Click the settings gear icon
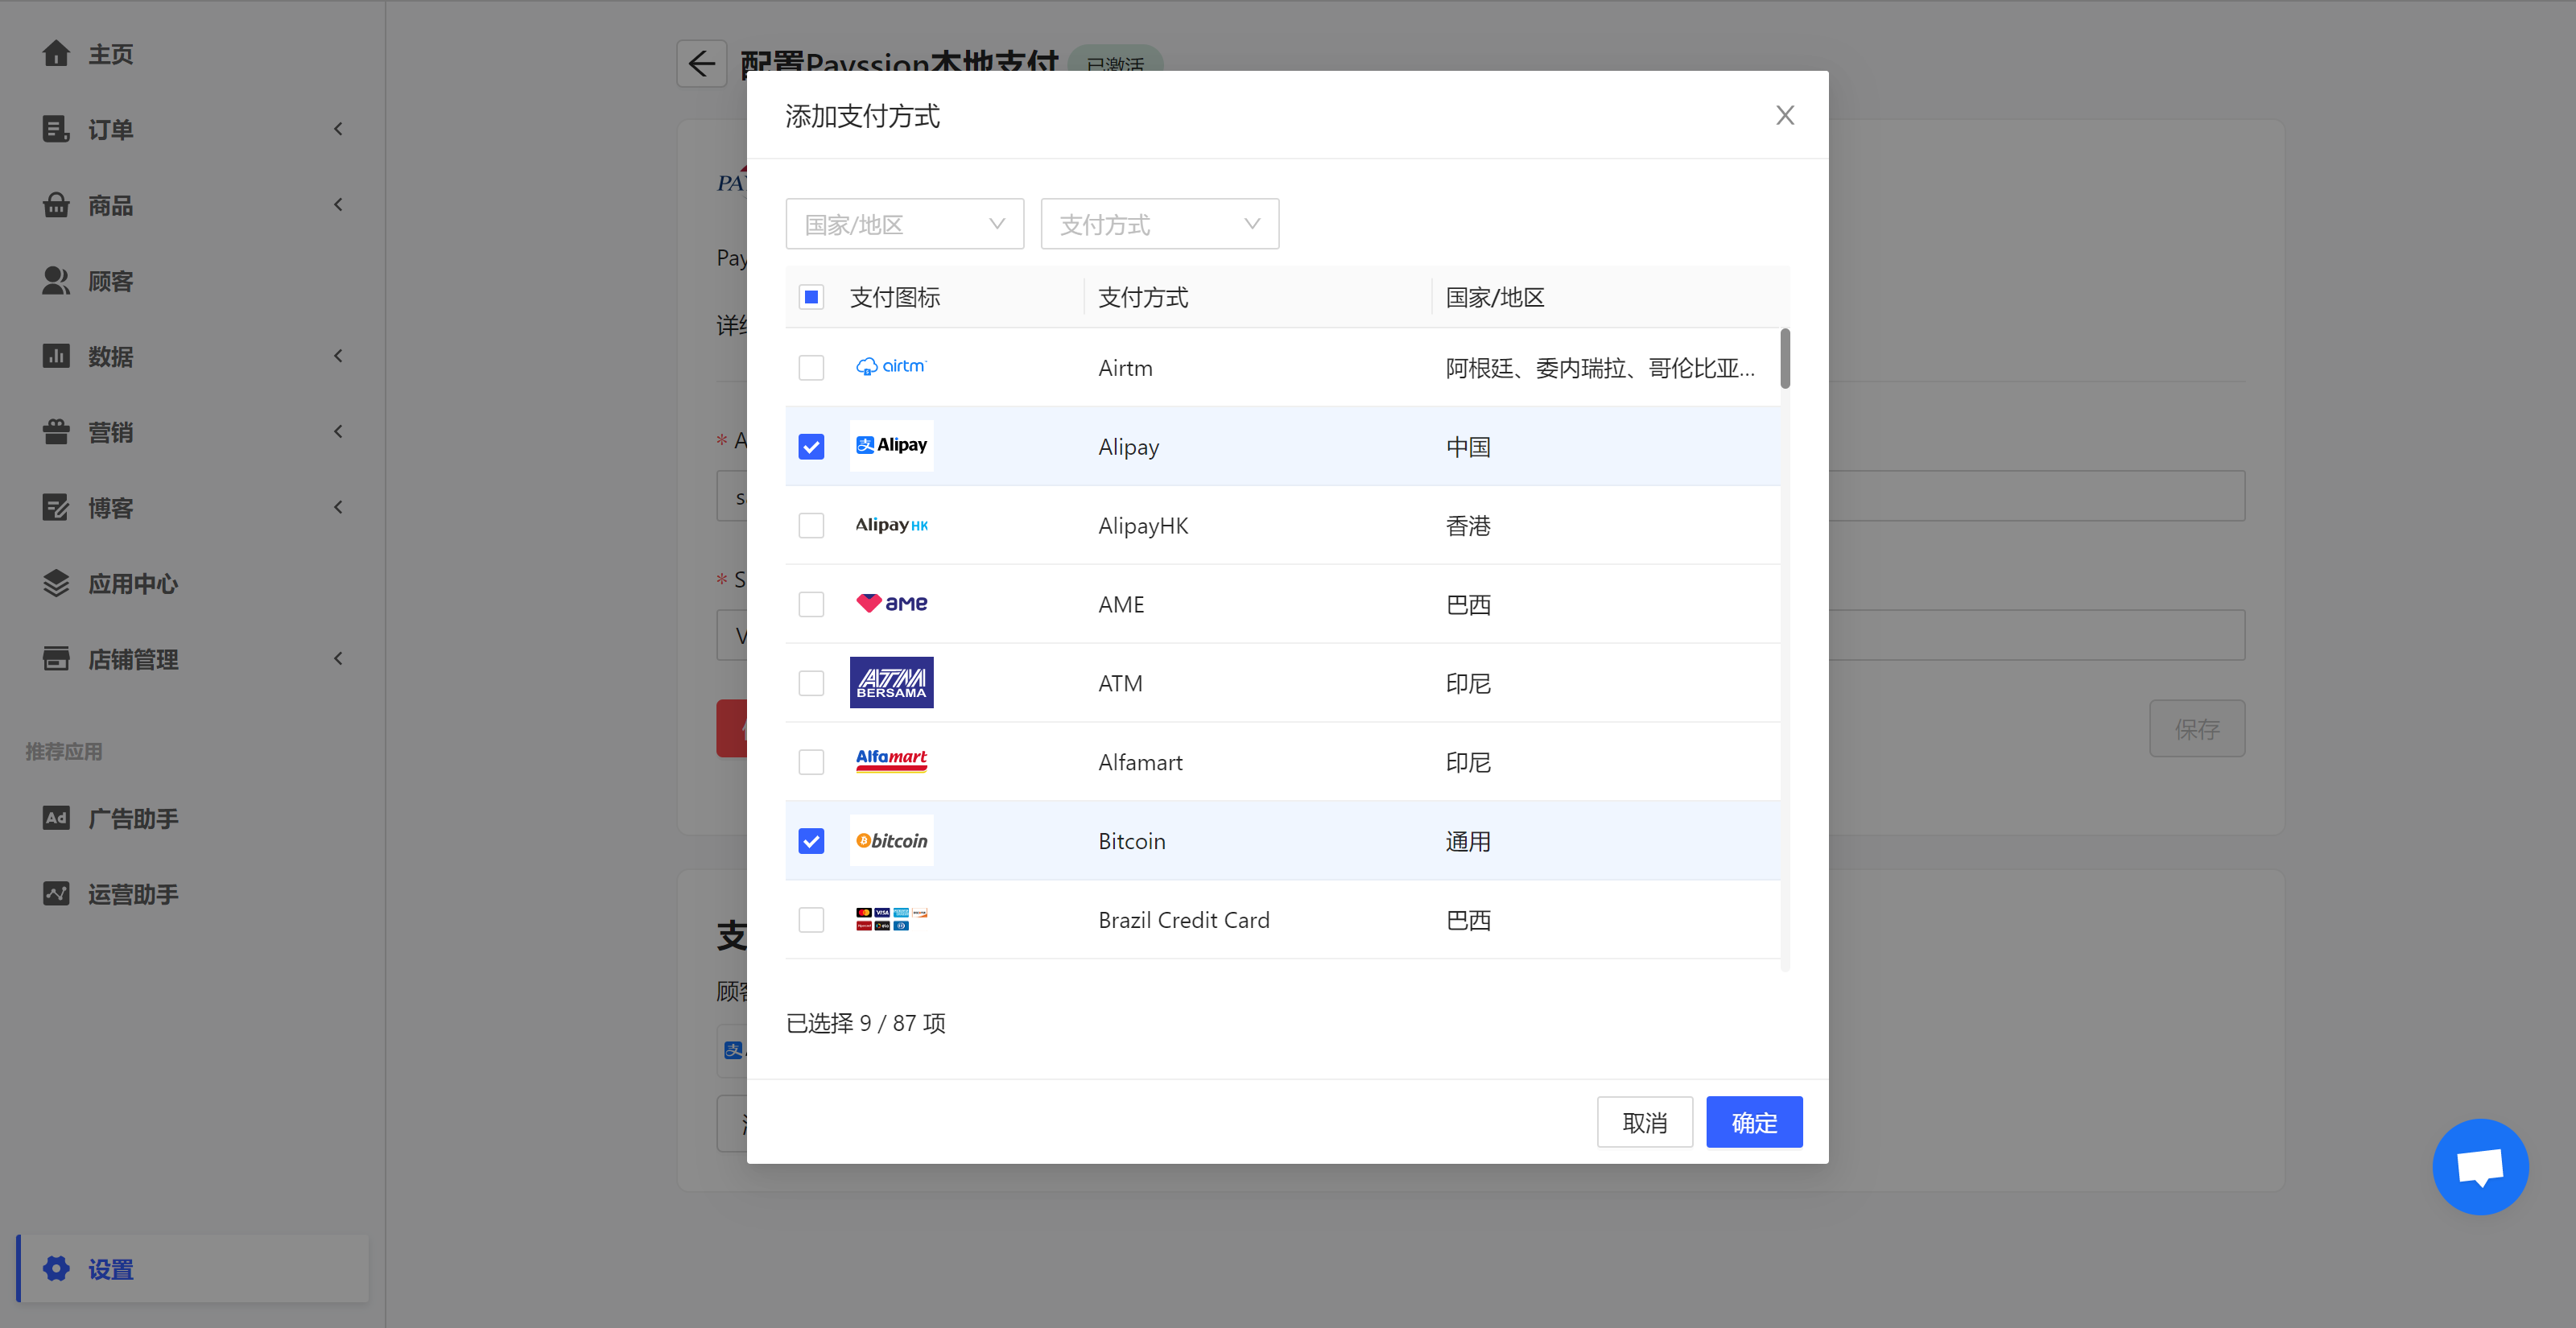 [x=56, y=1269]
